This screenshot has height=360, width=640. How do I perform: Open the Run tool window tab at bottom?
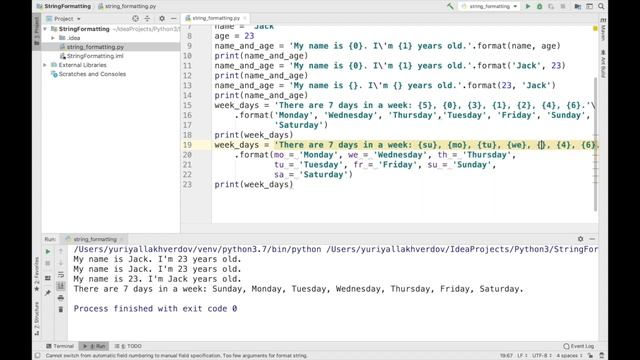(94, 346)
